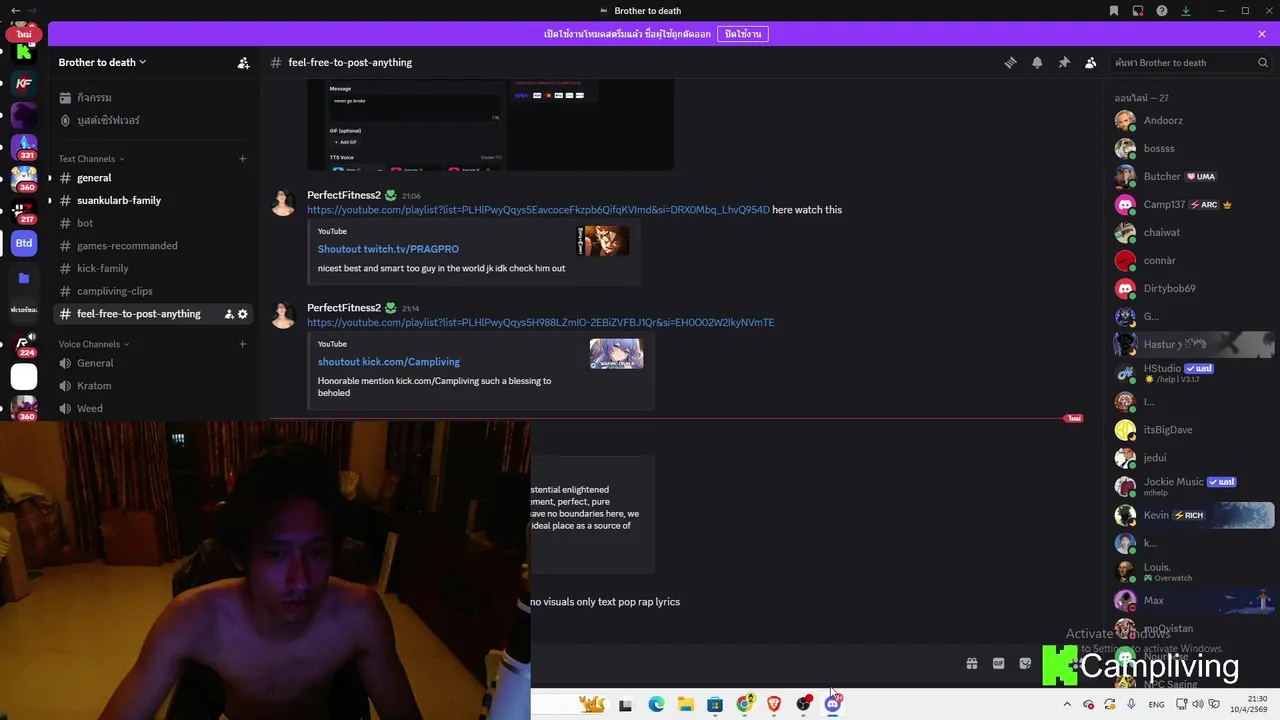This screenshot has width=1280, height=720.
Task: Open HStudio bot member entry
Action: pos(1192,373)
